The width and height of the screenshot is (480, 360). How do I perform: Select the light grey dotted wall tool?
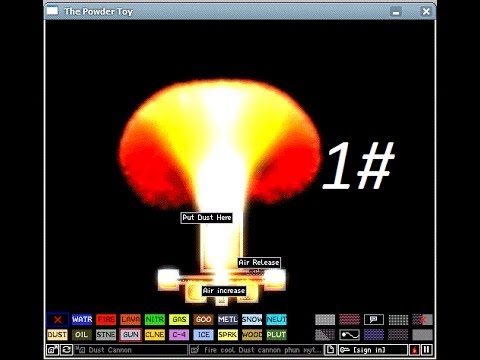325,319
